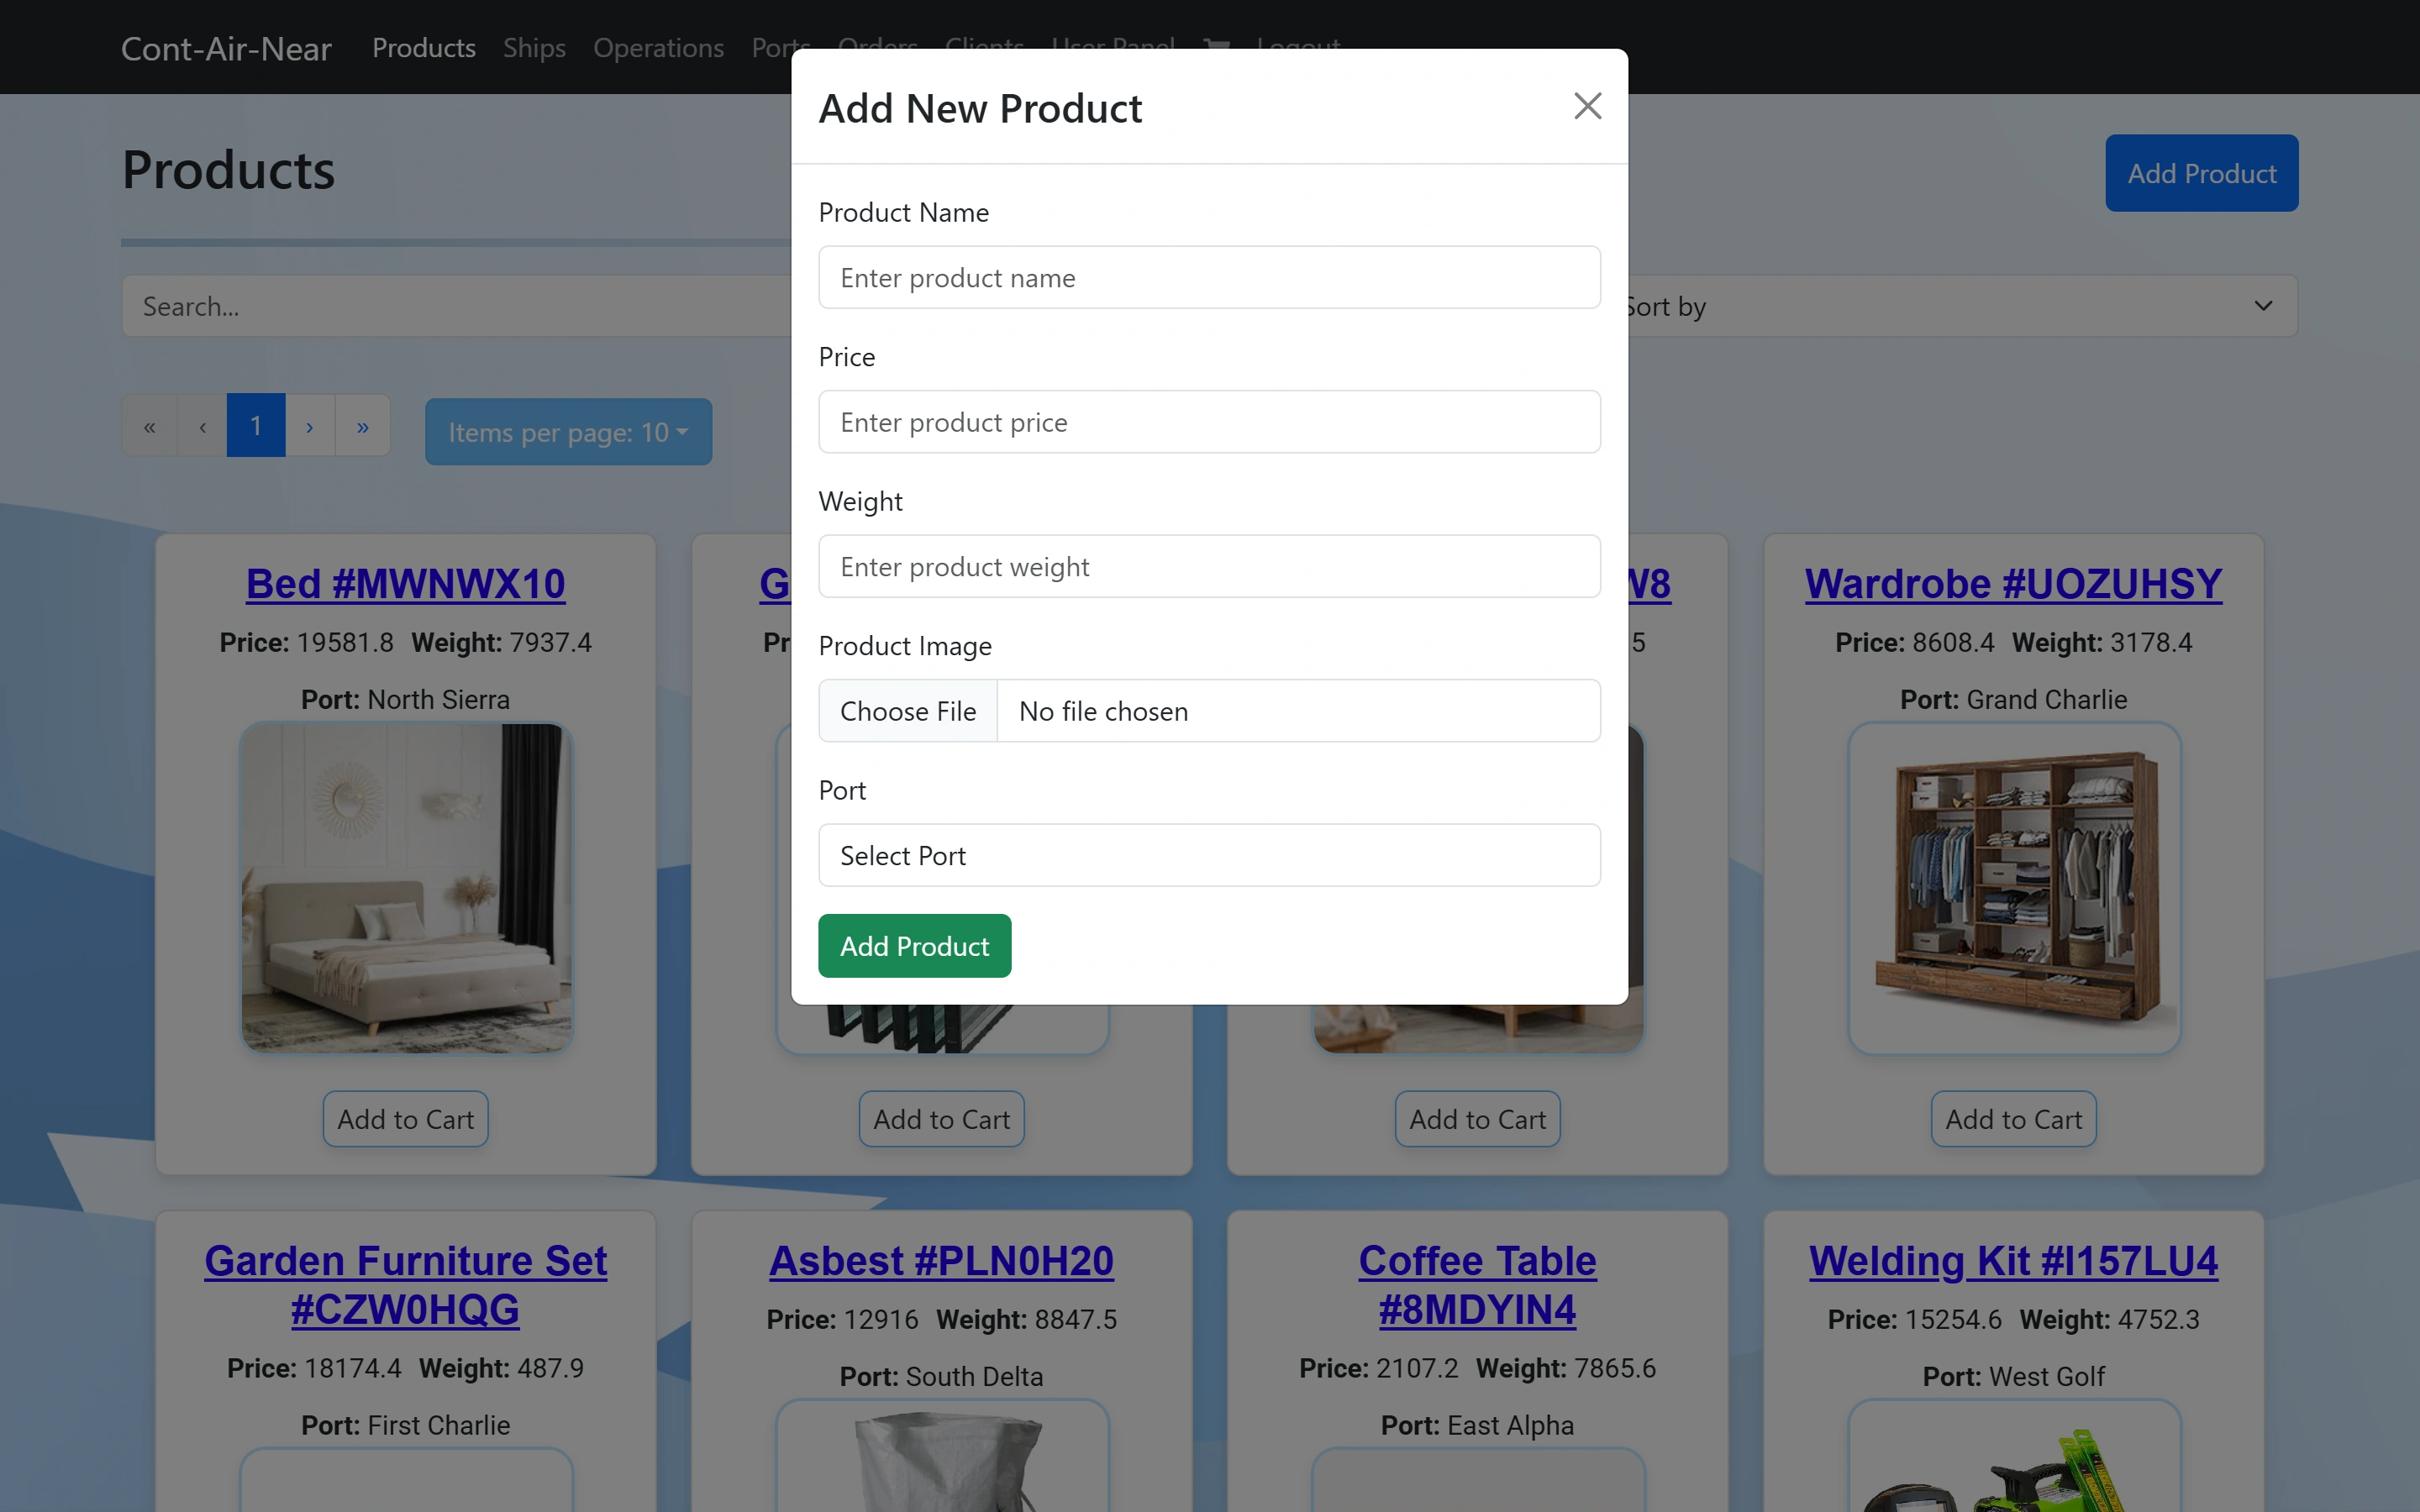Add Wardrobe #UOZUHSY to cart
Viewport: 2420px width, 1512px height.
2013,1119
